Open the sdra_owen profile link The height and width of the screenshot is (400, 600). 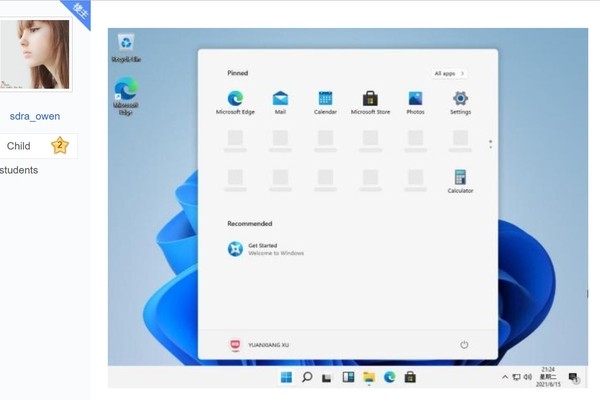35,116
